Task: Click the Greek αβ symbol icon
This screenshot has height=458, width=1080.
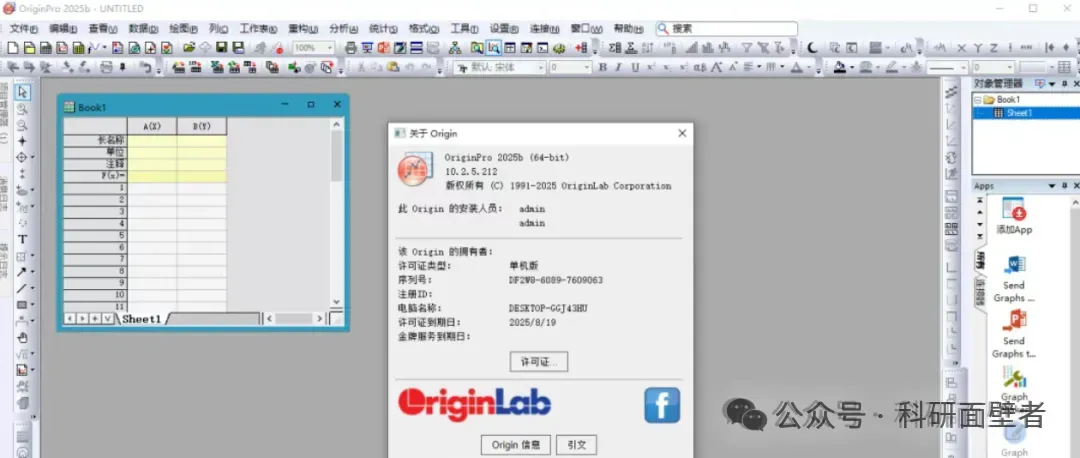Action: pyautogui.click(x=700, y=67)
